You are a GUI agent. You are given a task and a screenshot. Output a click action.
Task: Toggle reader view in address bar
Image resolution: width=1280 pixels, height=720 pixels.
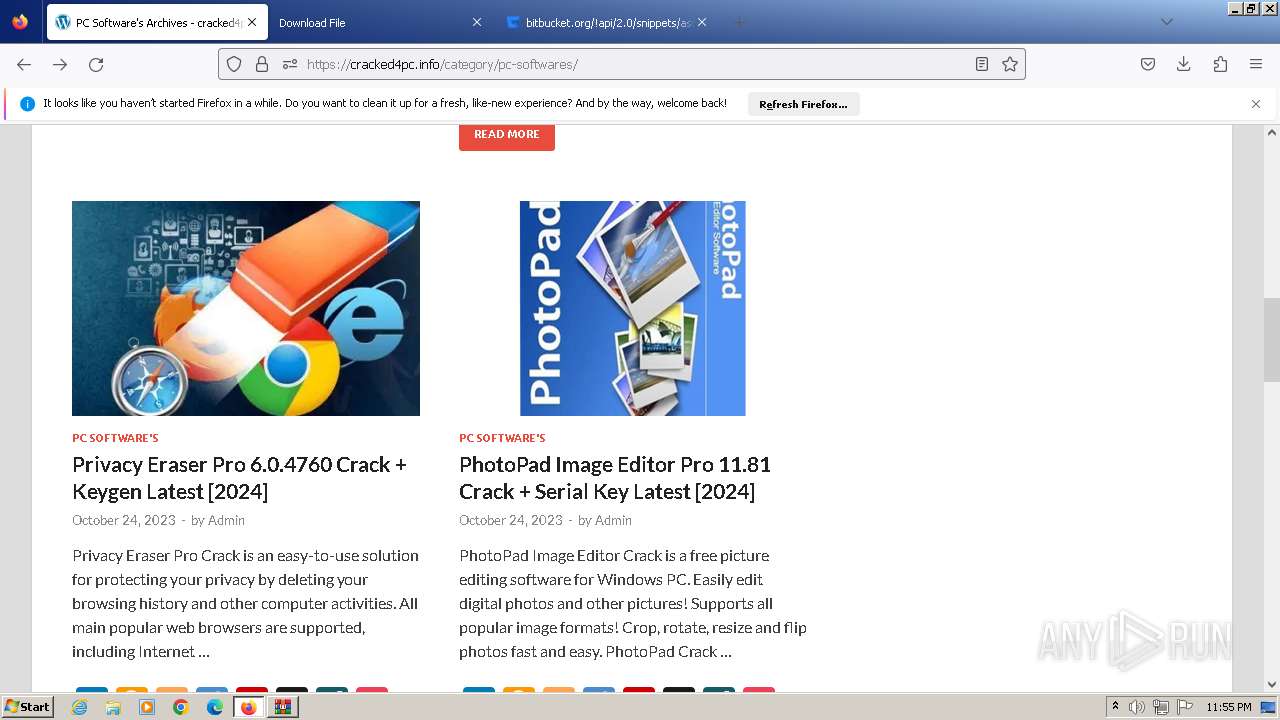982,64
